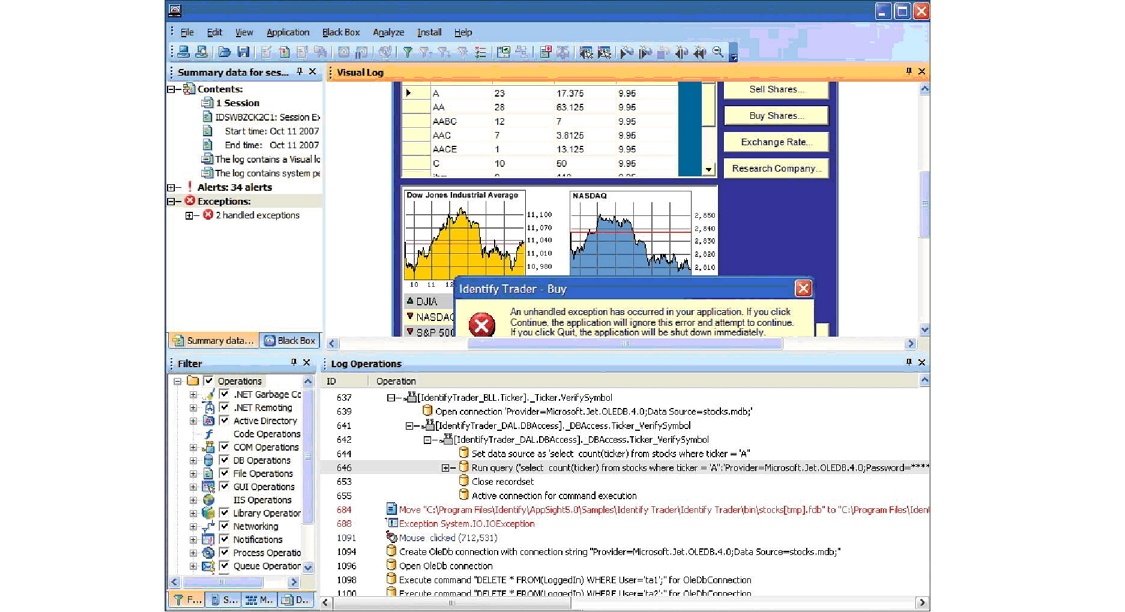Click the stock table scroll-down arrow
The image size is (1125, 612).
click(x=708, y=170)
